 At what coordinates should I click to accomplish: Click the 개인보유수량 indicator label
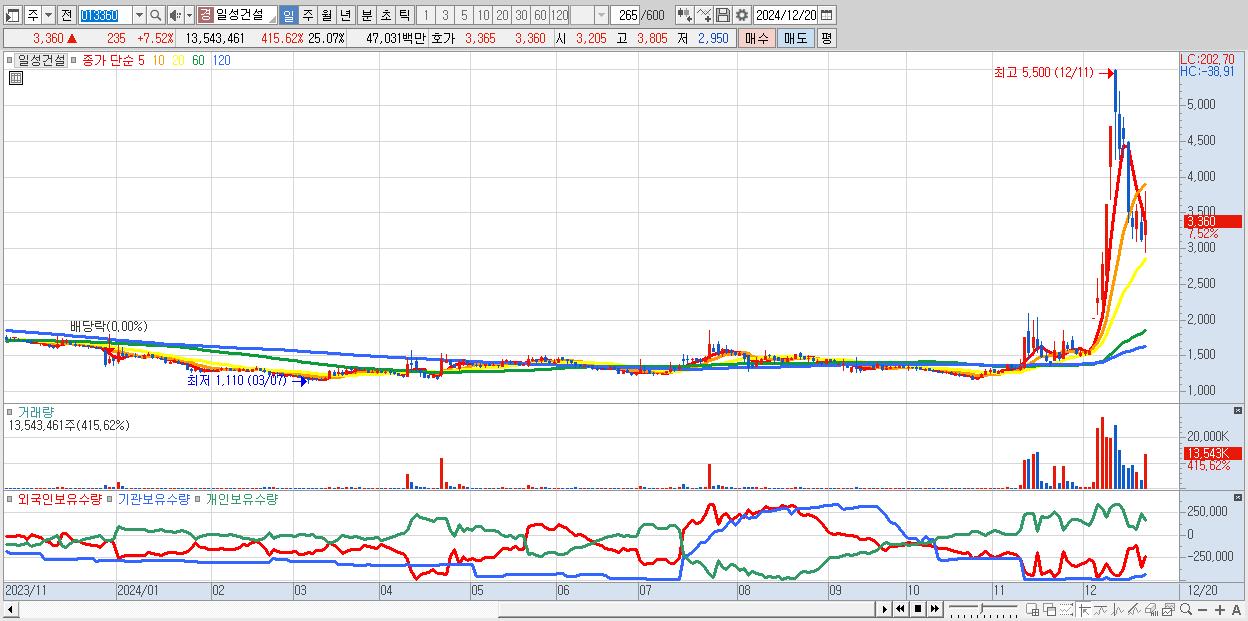coord(241,498)
